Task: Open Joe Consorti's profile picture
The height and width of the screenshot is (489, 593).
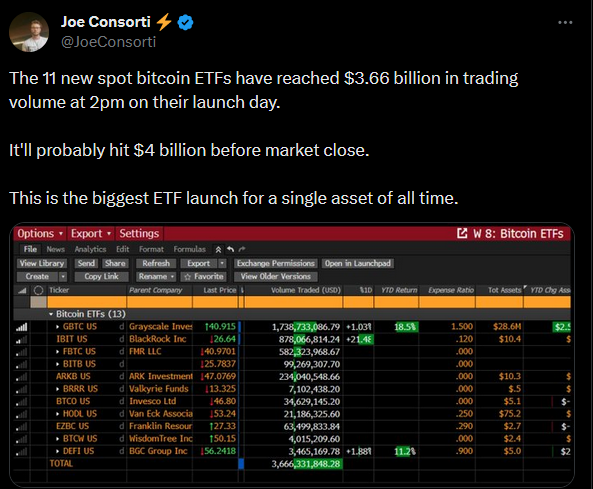Action: click(x=29, y=32)
